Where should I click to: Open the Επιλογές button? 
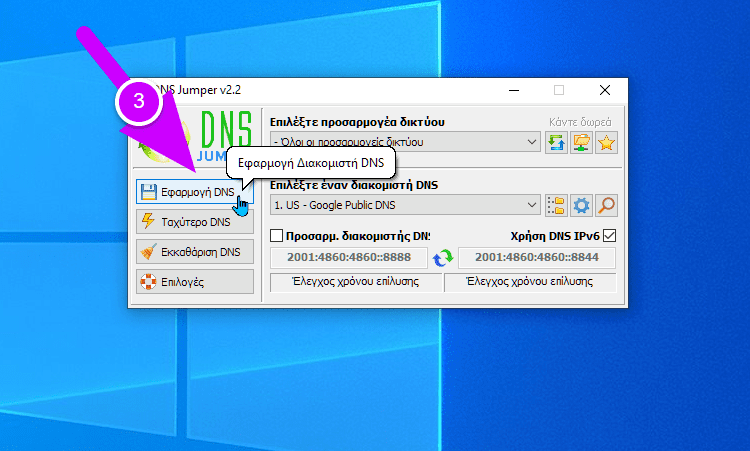coord(195,282)
